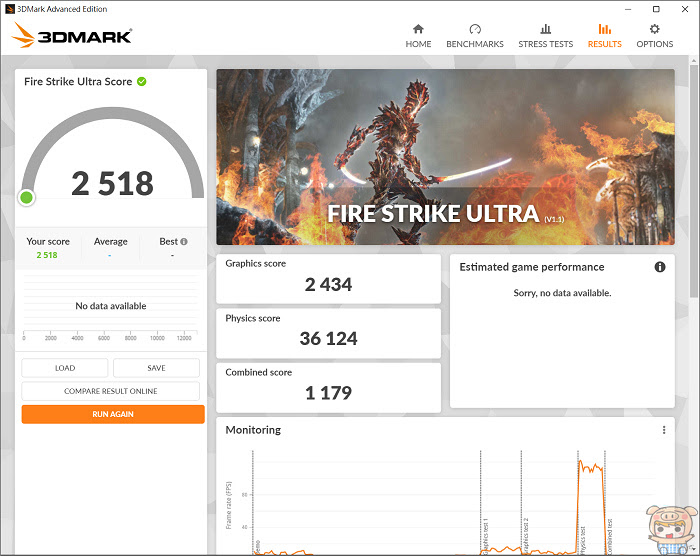Click the Graphics score value 2 434

(x=328, y=284)
